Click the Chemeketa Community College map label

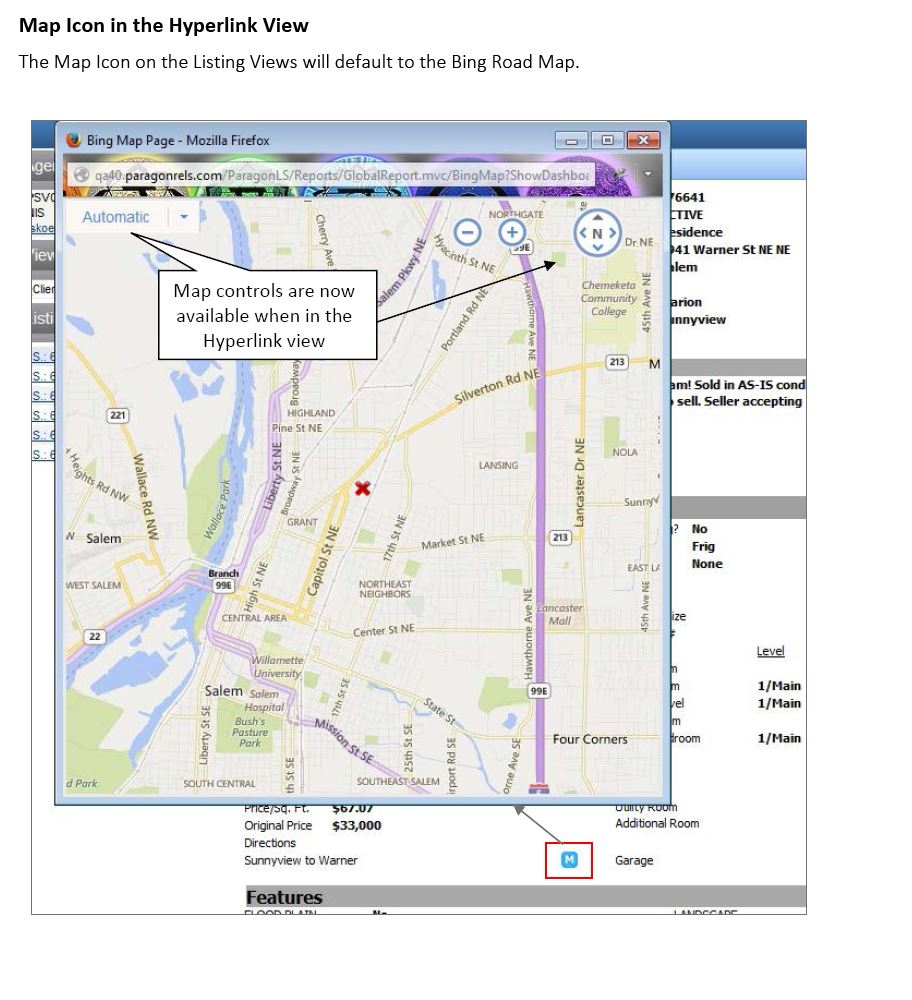point(608,298)
